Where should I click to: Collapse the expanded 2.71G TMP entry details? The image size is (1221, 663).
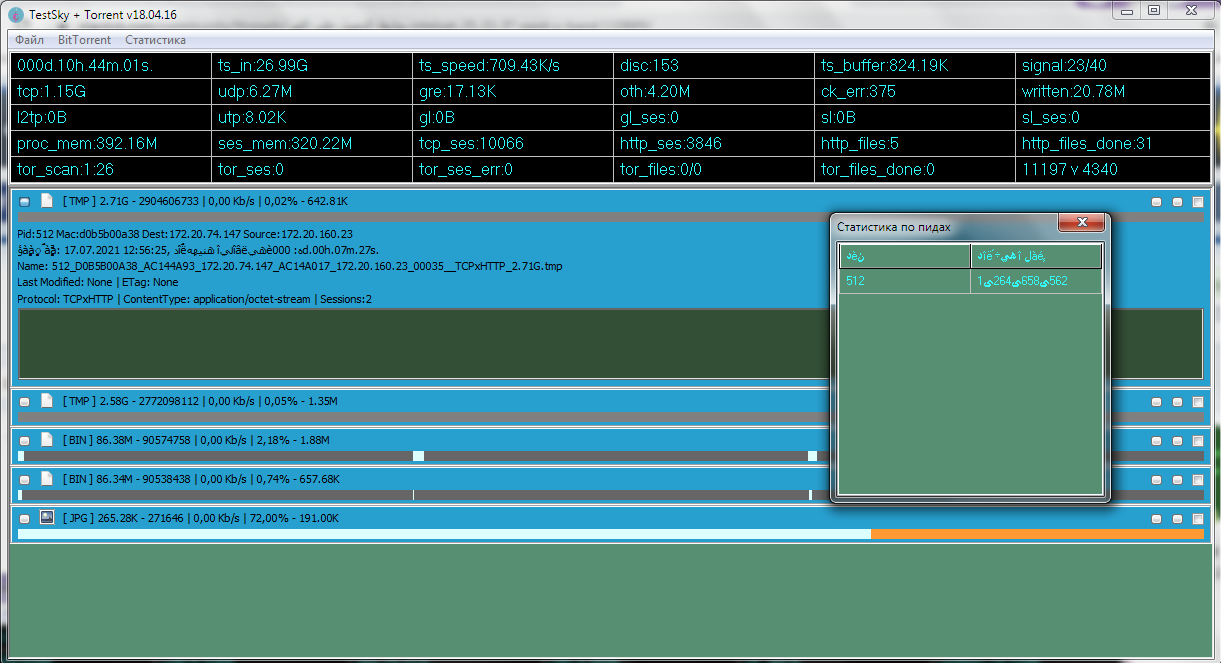(25, 202)
